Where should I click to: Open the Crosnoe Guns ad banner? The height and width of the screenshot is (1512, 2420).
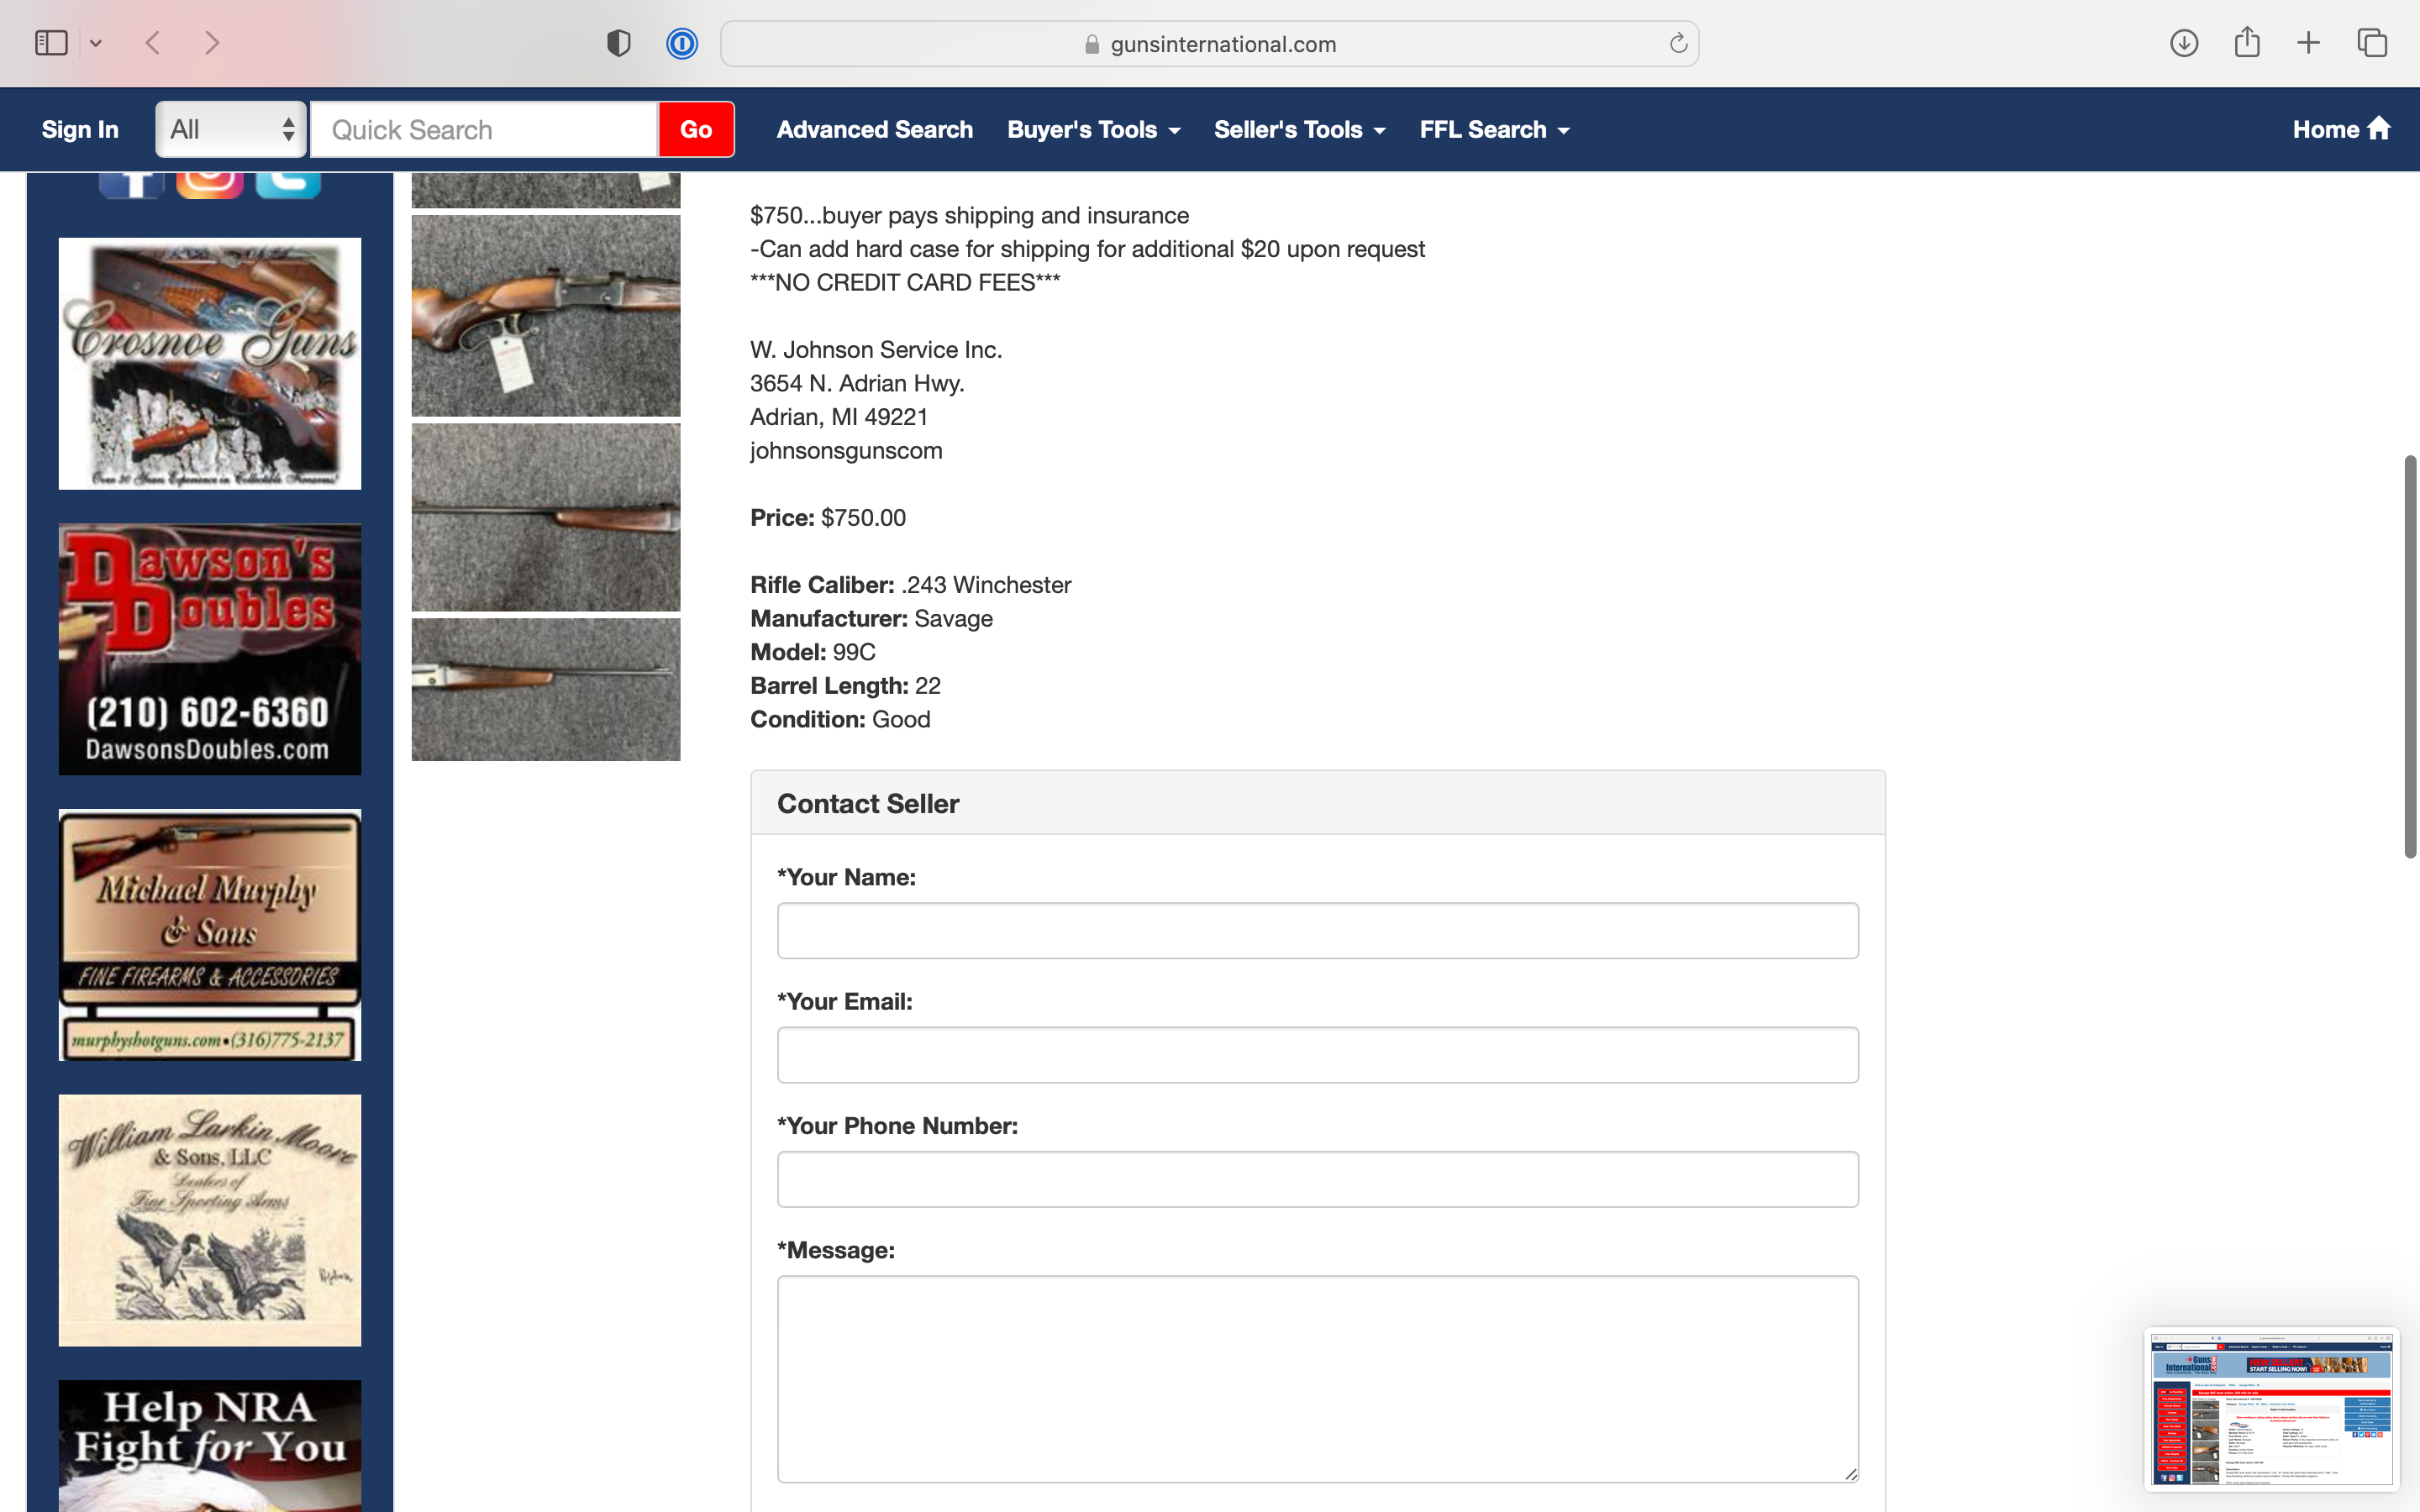pyautogui.click(x=210, y=363)
